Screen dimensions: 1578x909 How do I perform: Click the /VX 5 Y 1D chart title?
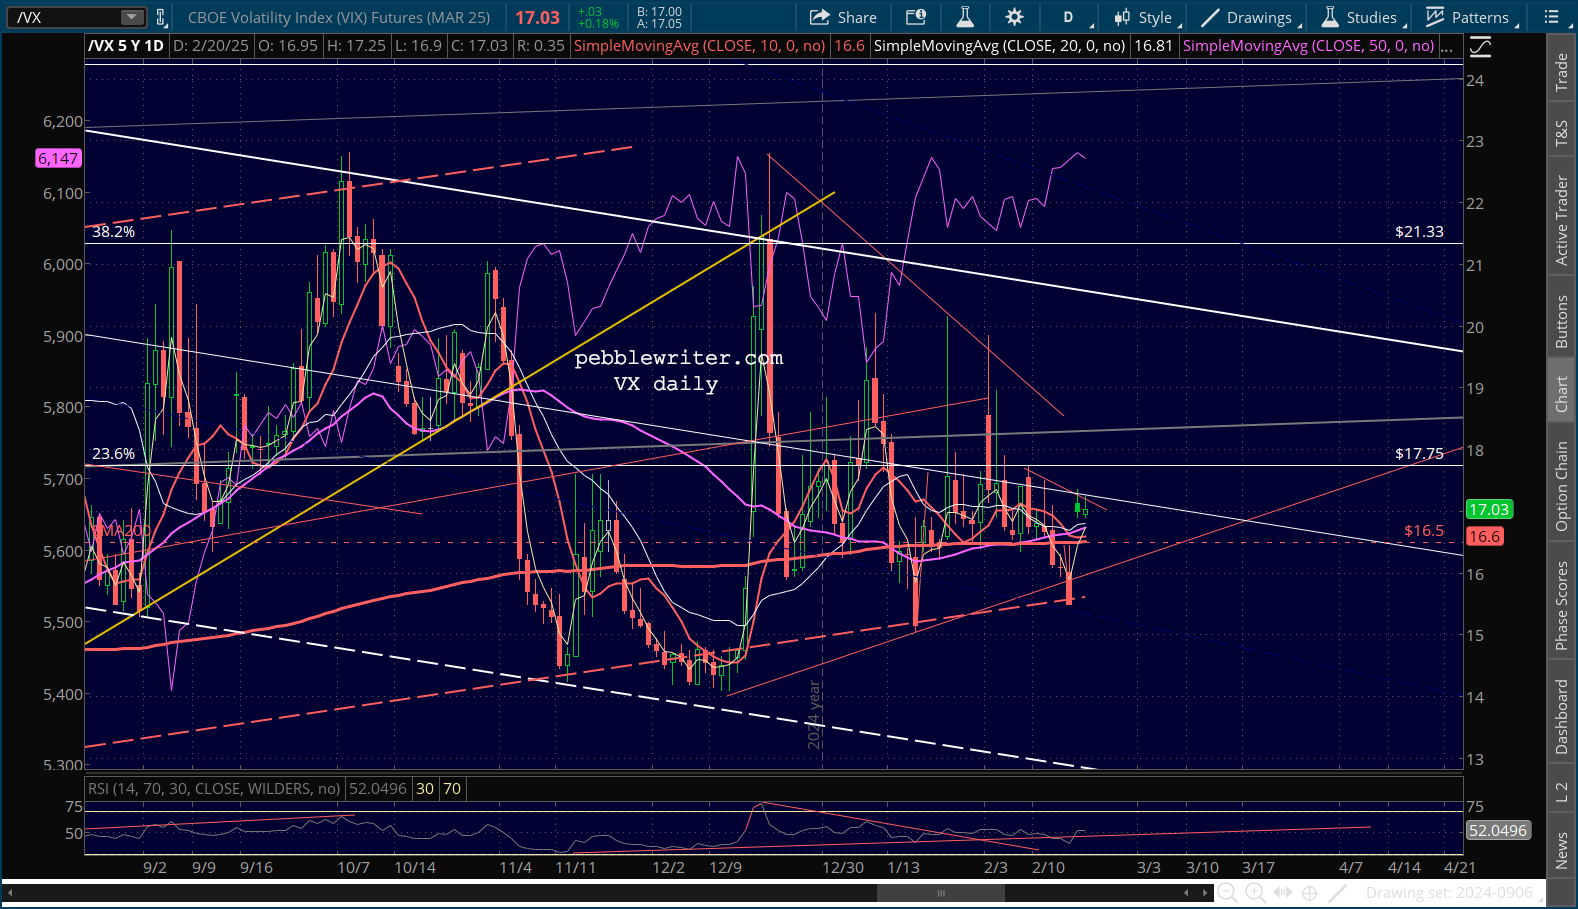(126, 46)
